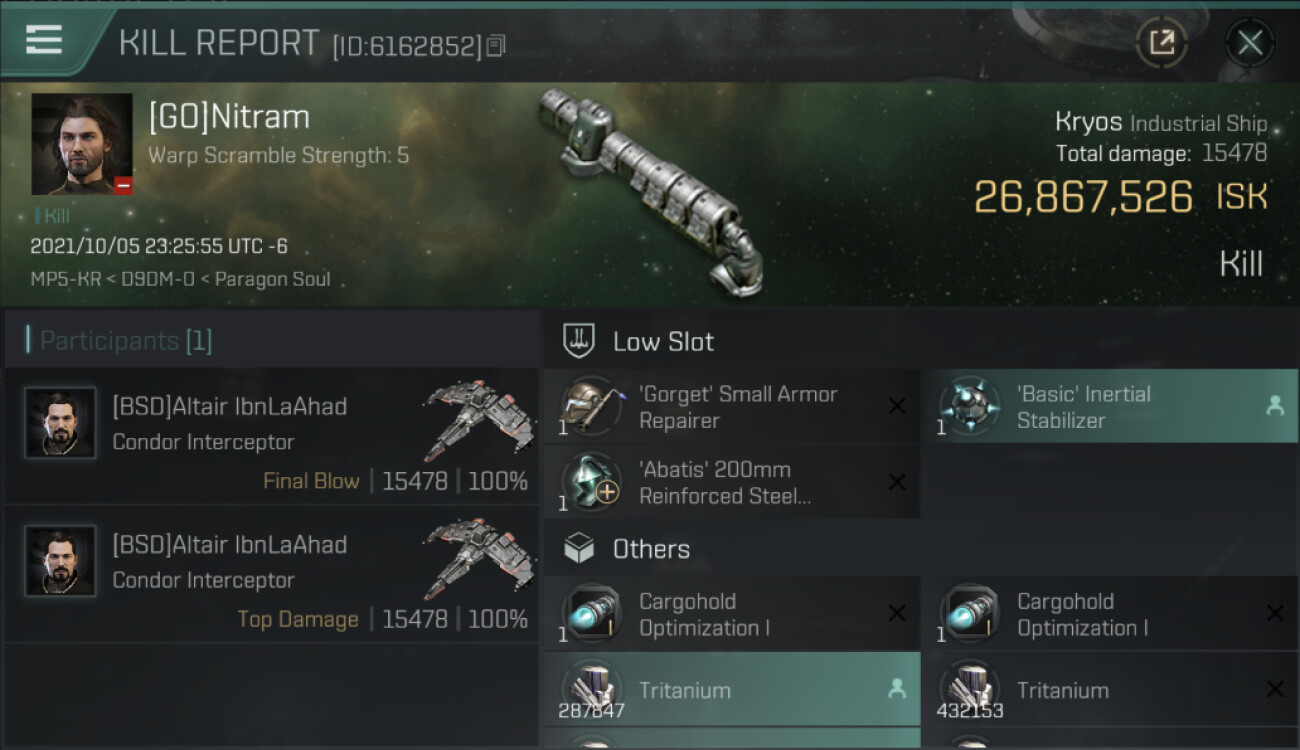Select the 'Basic' Inertial Stabilizer item
This screenshot has width=1300, height=750.
pyautogui.click(x=1110, y=406)
